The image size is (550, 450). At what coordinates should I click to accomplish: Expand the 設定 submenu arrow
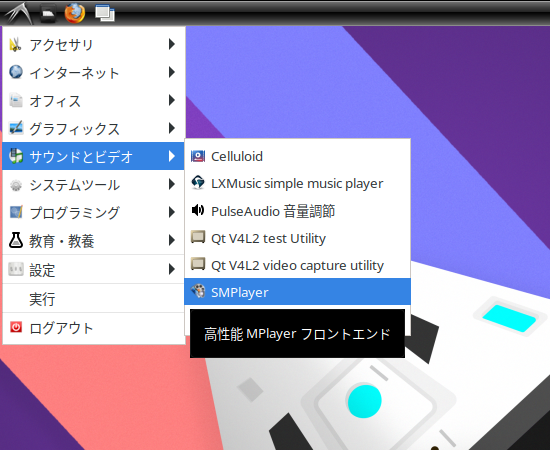[x=172, y=269]
